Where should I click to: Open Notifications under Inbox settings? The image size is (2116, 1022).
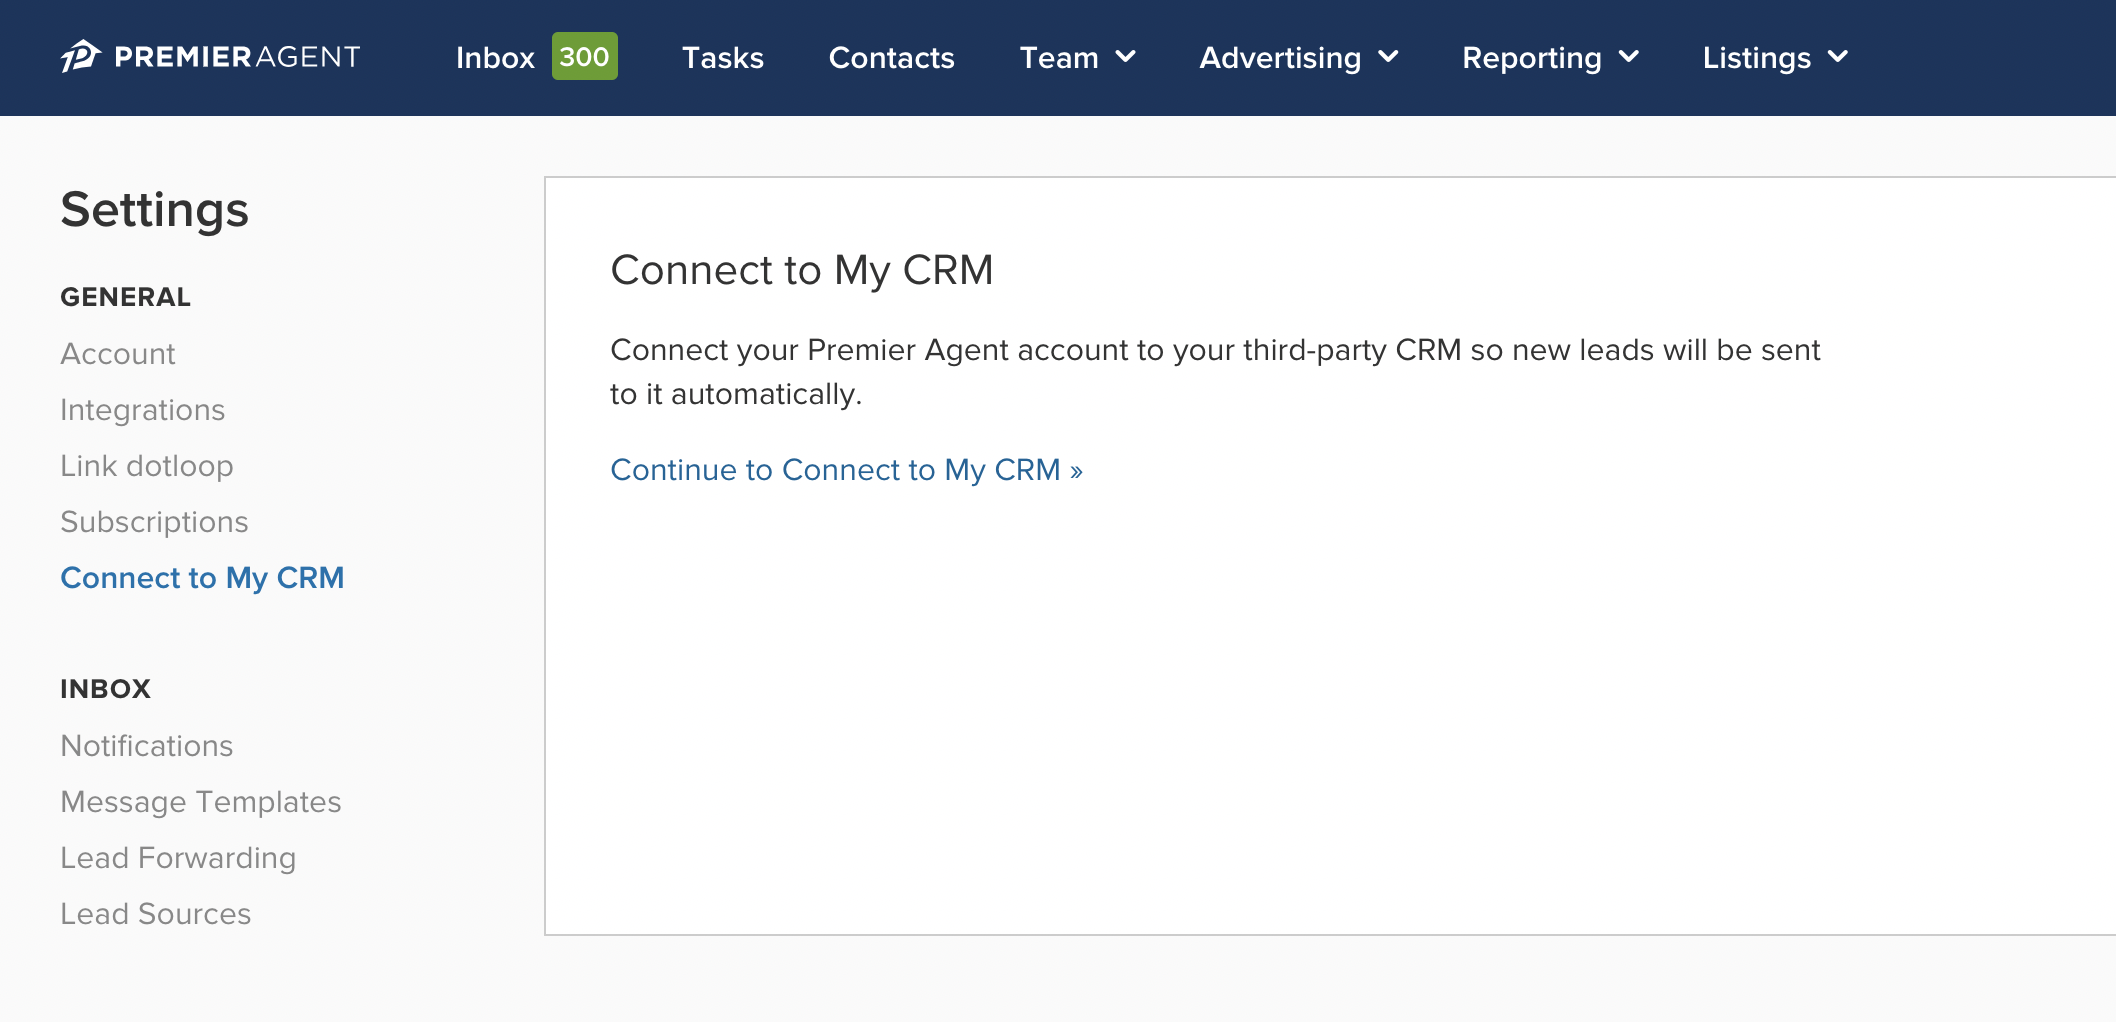tap(147, 746)
